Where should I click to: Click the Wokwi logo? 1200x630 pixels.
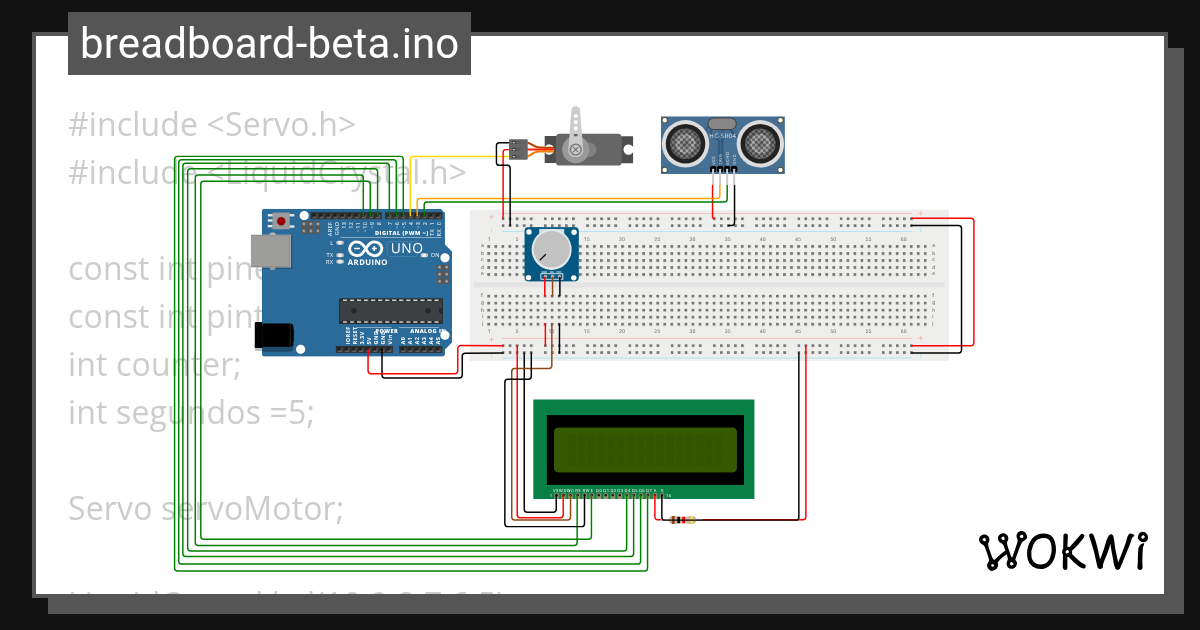(1063, 551)
